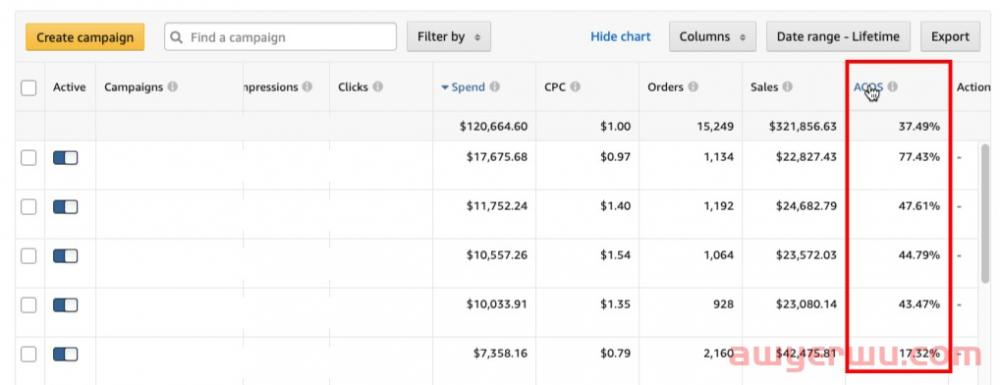
Task: Open the Columns dropdown
Action: 712,37
